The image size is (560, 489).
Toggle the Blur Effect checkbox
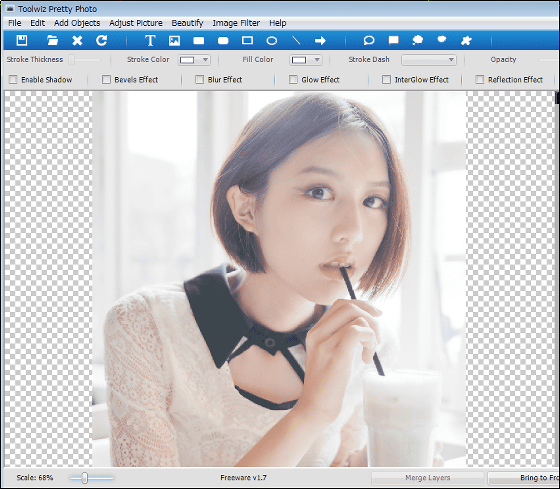point(200,79)
